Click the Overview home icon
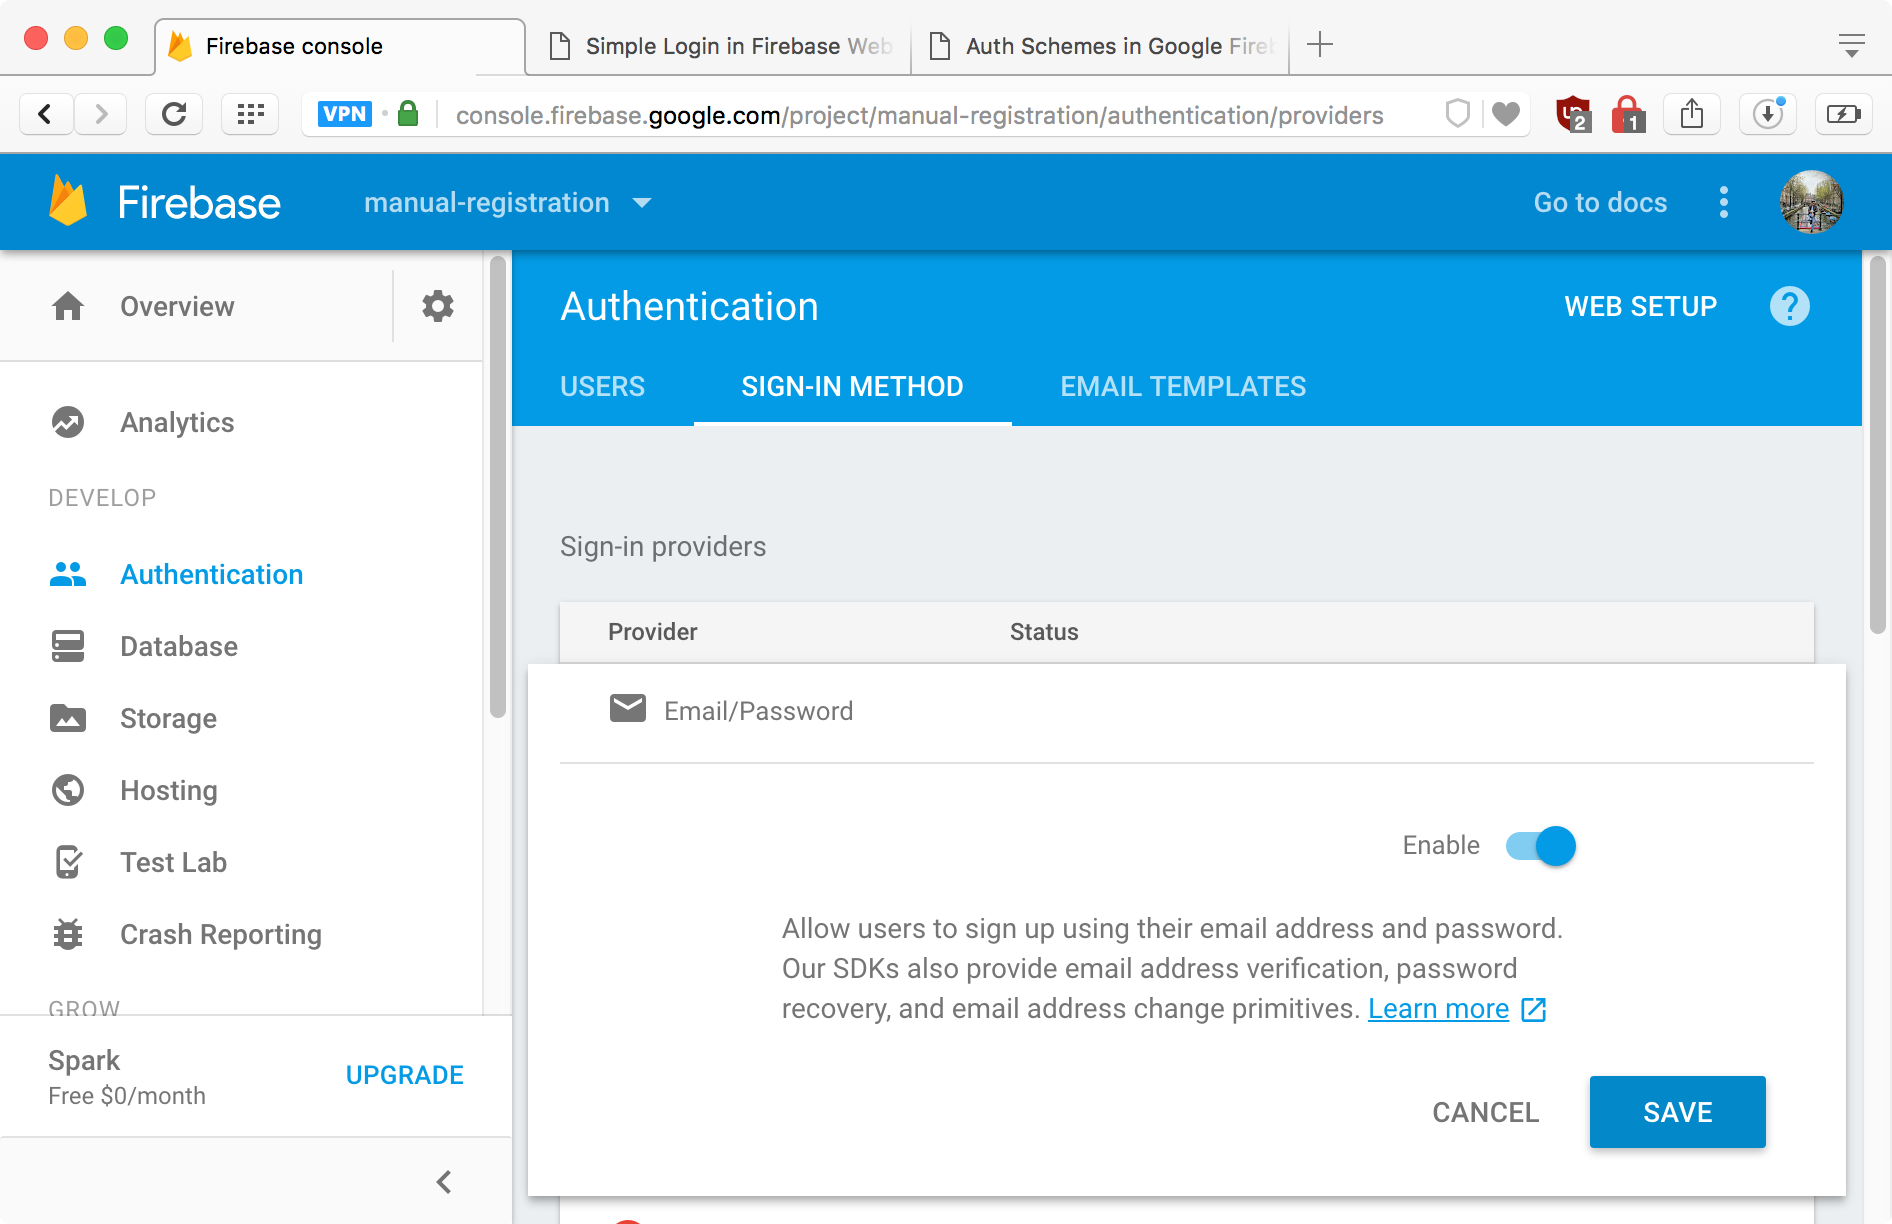The width and height of the screenshot is (1892, 1224). coord(68,306)
